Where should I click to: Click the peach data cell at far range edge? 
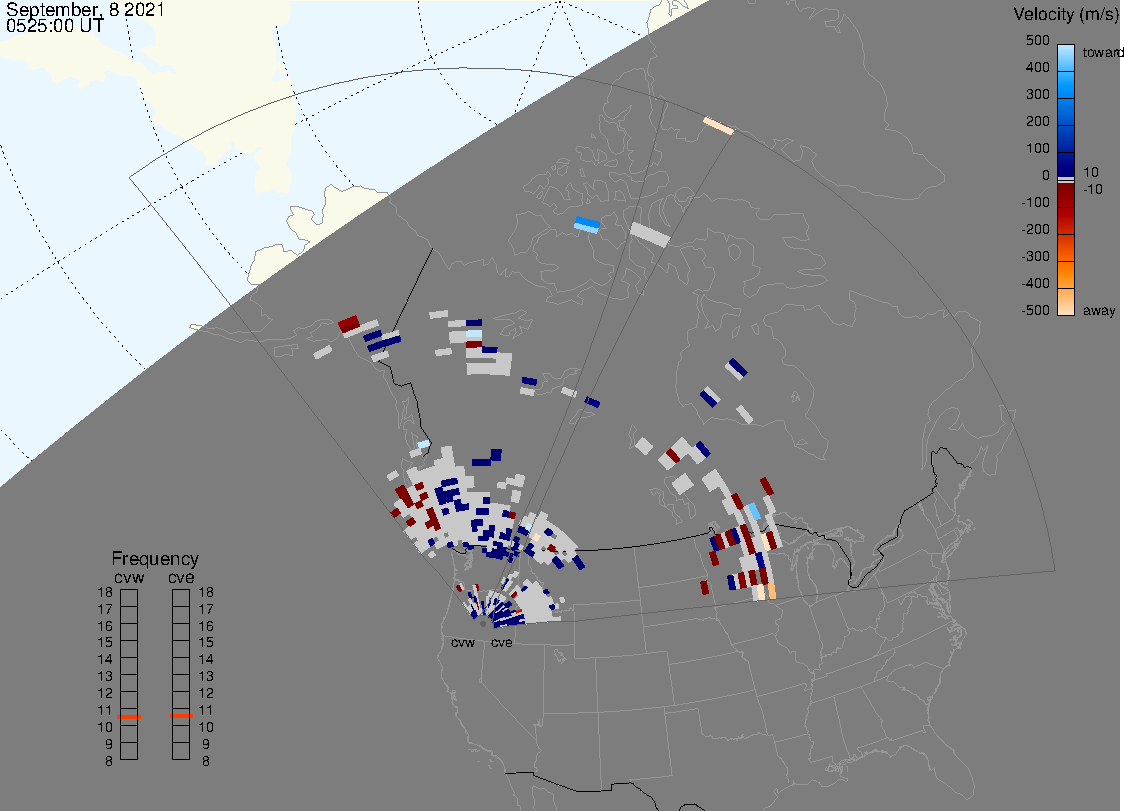pyautogui.click(x=718, y=126)
